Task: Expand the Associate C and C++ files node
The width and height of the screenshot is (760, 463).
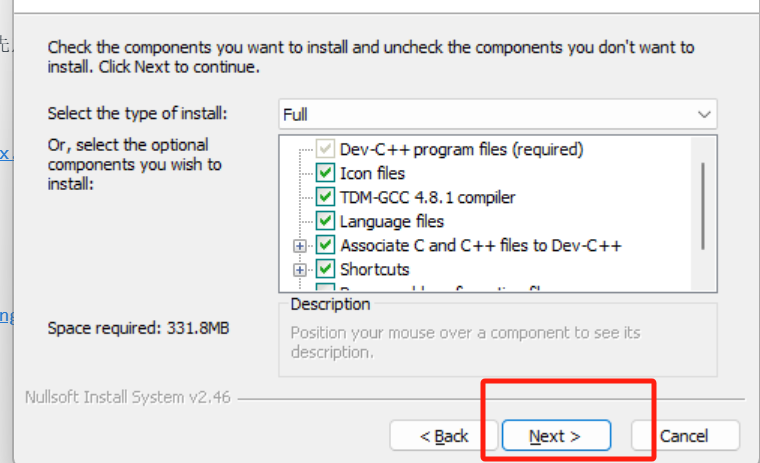Action: coord(299,245)
